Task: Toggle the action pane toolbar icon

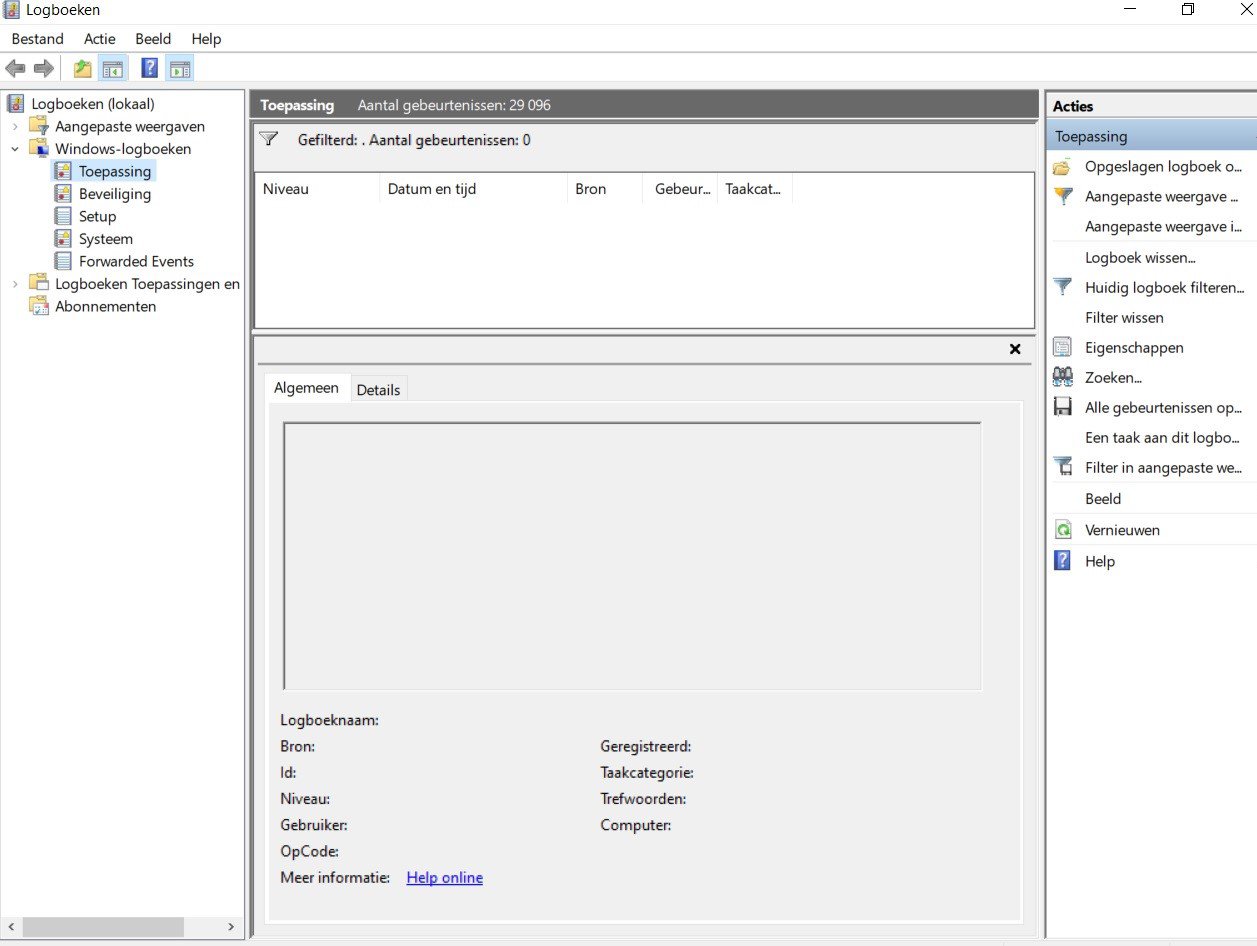Action: pyautogui.click(x=180, y=69)
